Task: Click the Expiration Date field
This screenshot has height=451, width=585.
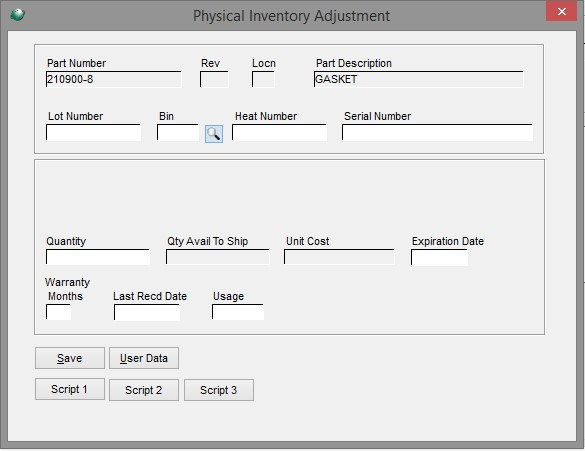Action: pyautogui.click(x=439, y=257)
